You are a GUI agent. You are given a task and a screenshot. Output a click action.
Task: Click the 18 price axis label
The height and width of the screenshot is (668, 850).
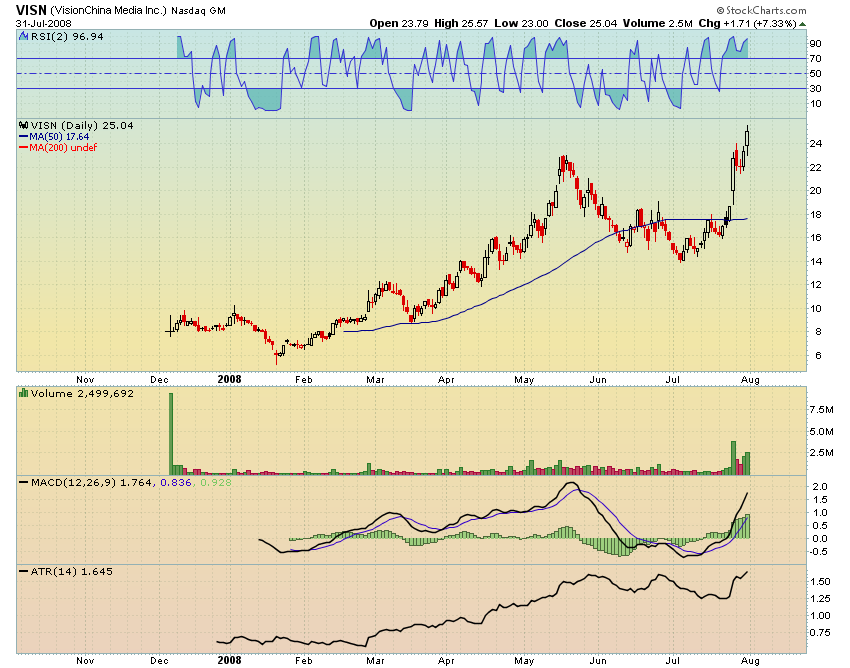(815, 214)
